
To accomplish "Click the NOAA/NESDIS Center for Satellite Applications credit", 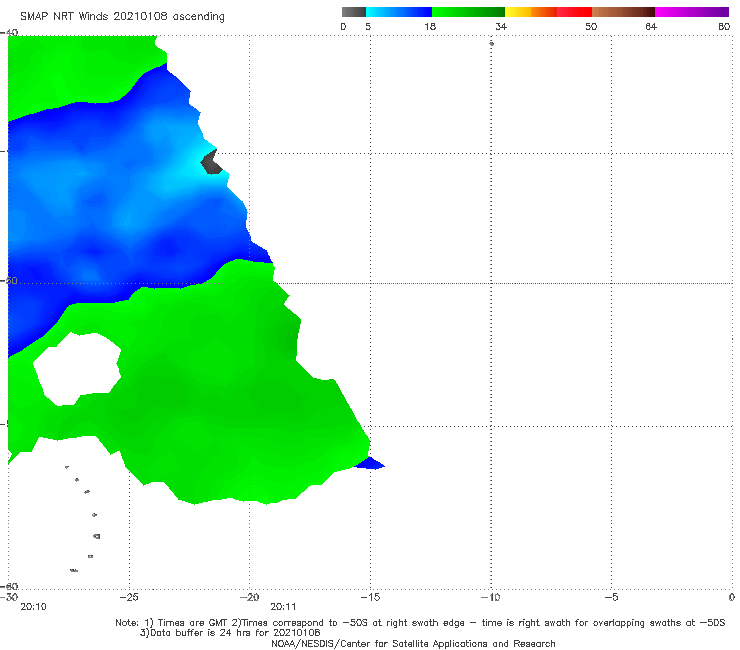I will coord(413,643).
